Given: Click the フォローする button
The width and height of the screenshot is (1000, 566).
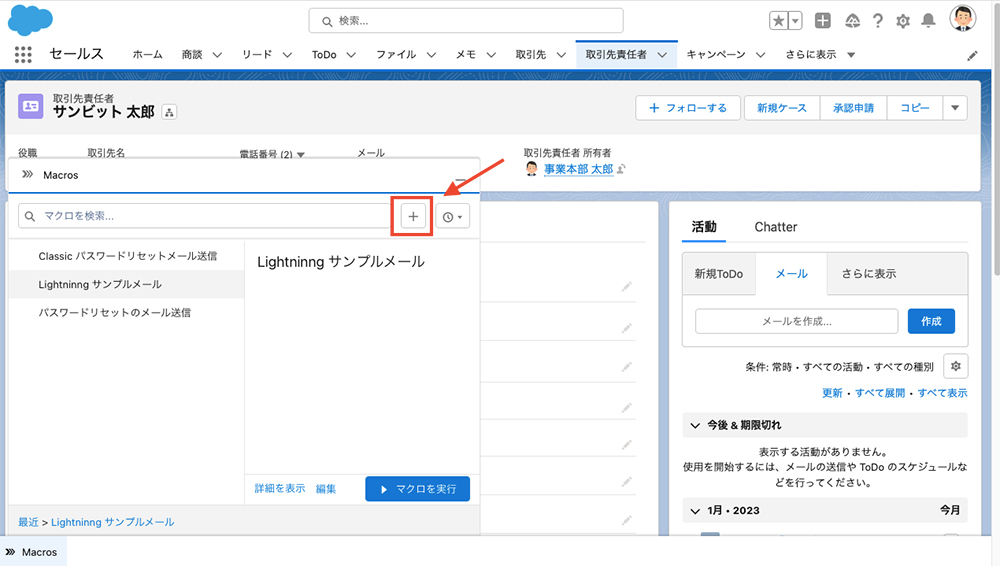Looking at the screenshot, I should coord(688,108).
